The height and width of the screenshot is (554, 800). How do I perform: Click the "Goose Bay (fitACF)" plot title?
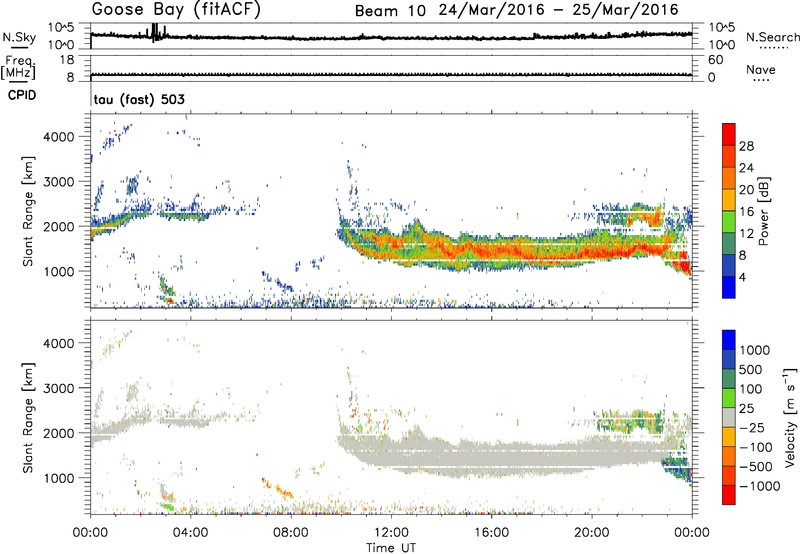[x=176, y=9]
